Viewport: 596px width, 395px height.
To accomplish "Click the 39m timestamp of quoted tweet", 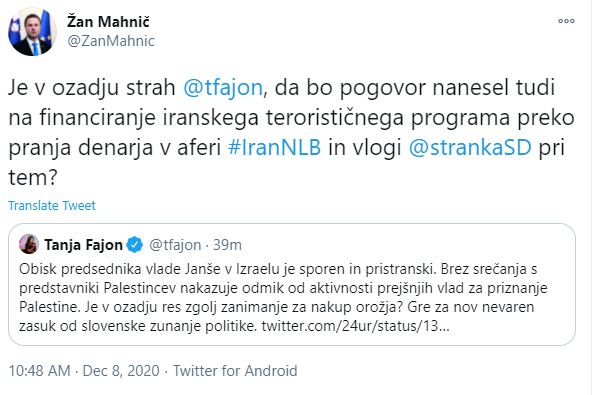I will pos(227,245).
